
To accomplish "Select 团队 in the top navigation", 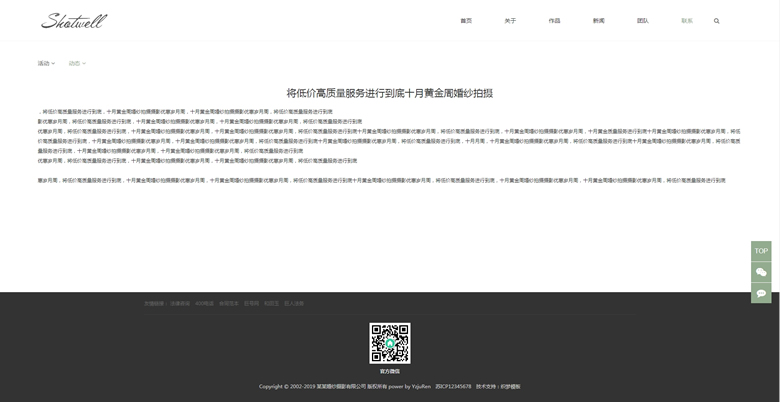I will click(643, 21).
